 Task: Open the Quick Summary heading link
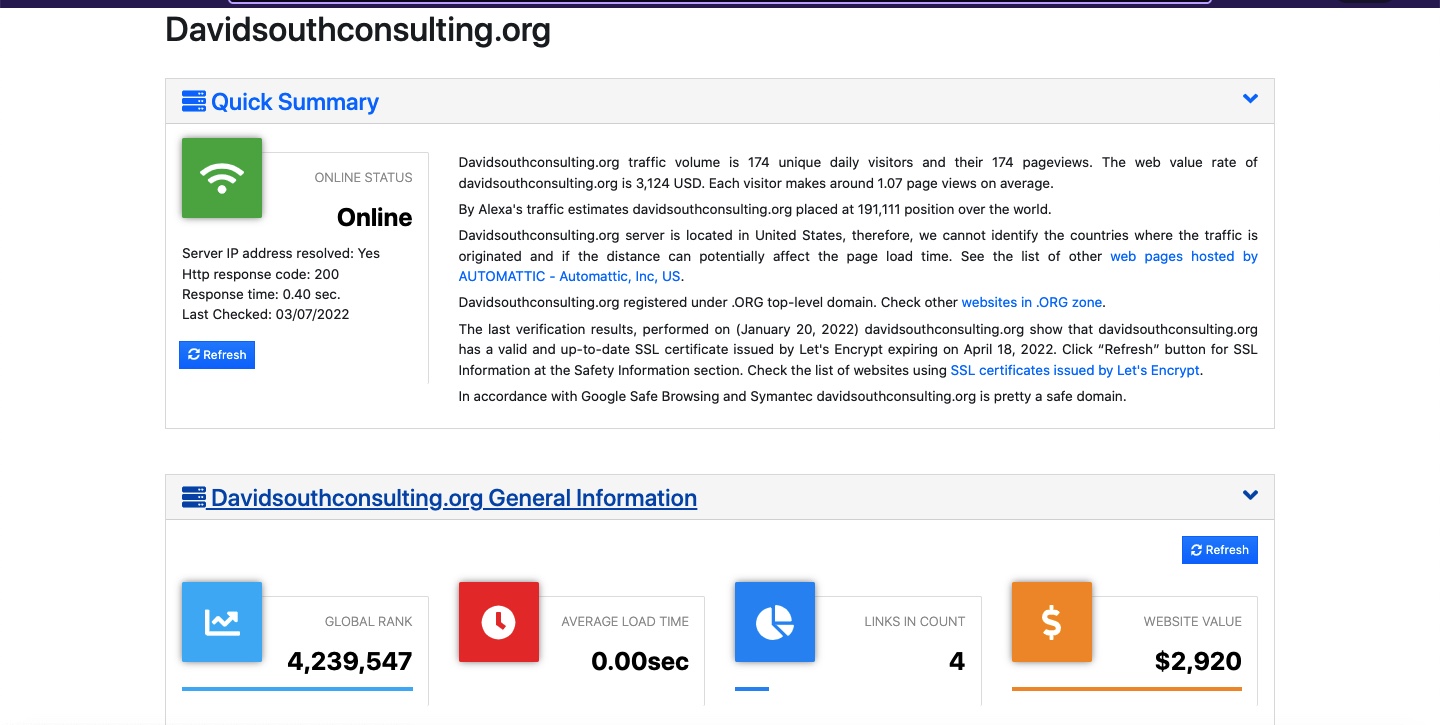294,102
